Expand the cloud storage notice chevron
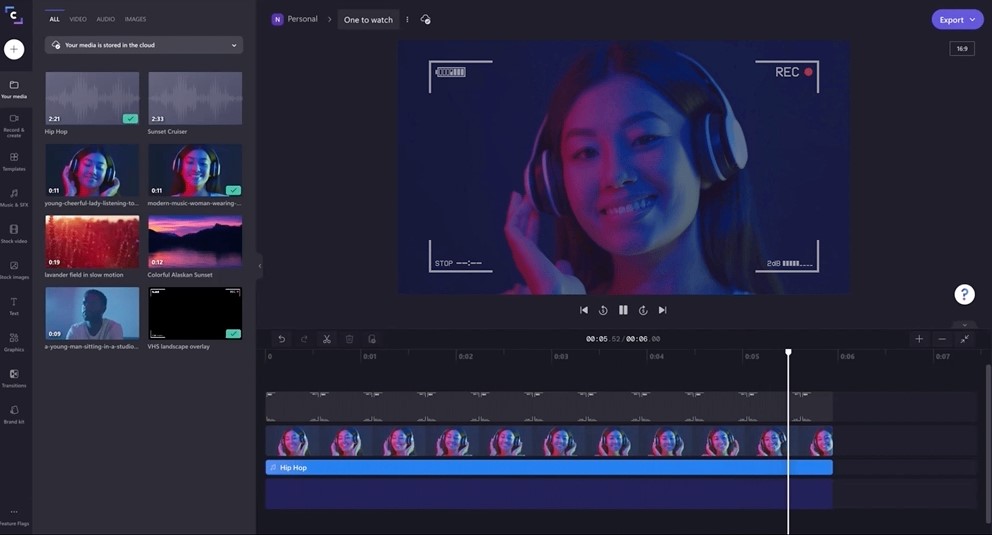 click(234, 45)
